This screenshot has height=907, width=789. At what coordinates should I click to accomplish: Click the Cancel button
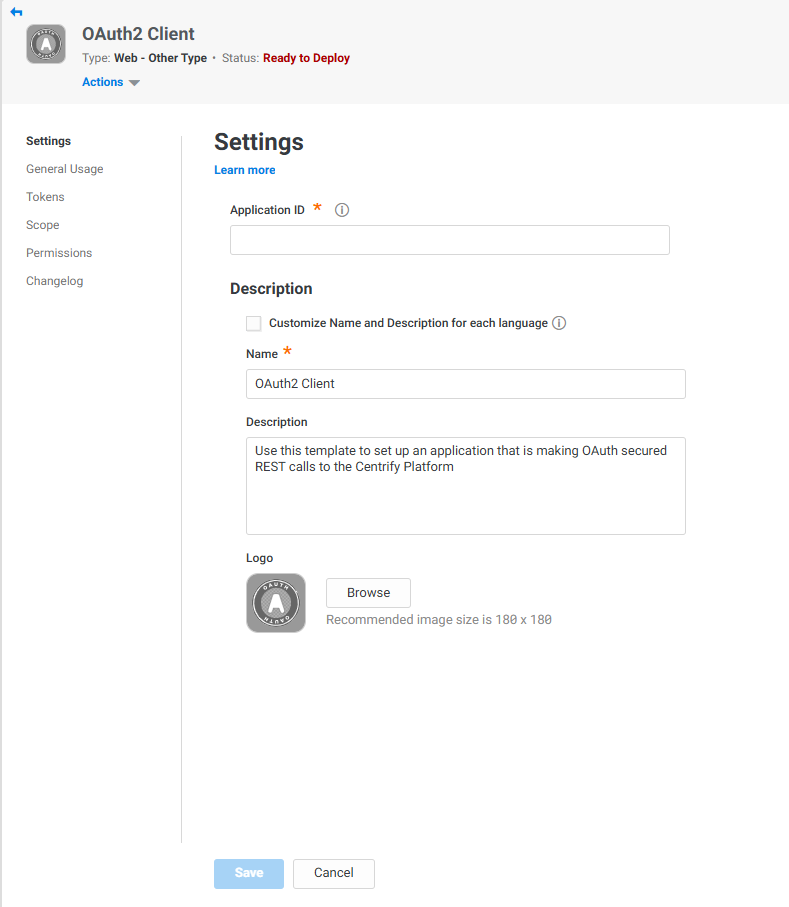pyautogui.click(x=333, y=873)
